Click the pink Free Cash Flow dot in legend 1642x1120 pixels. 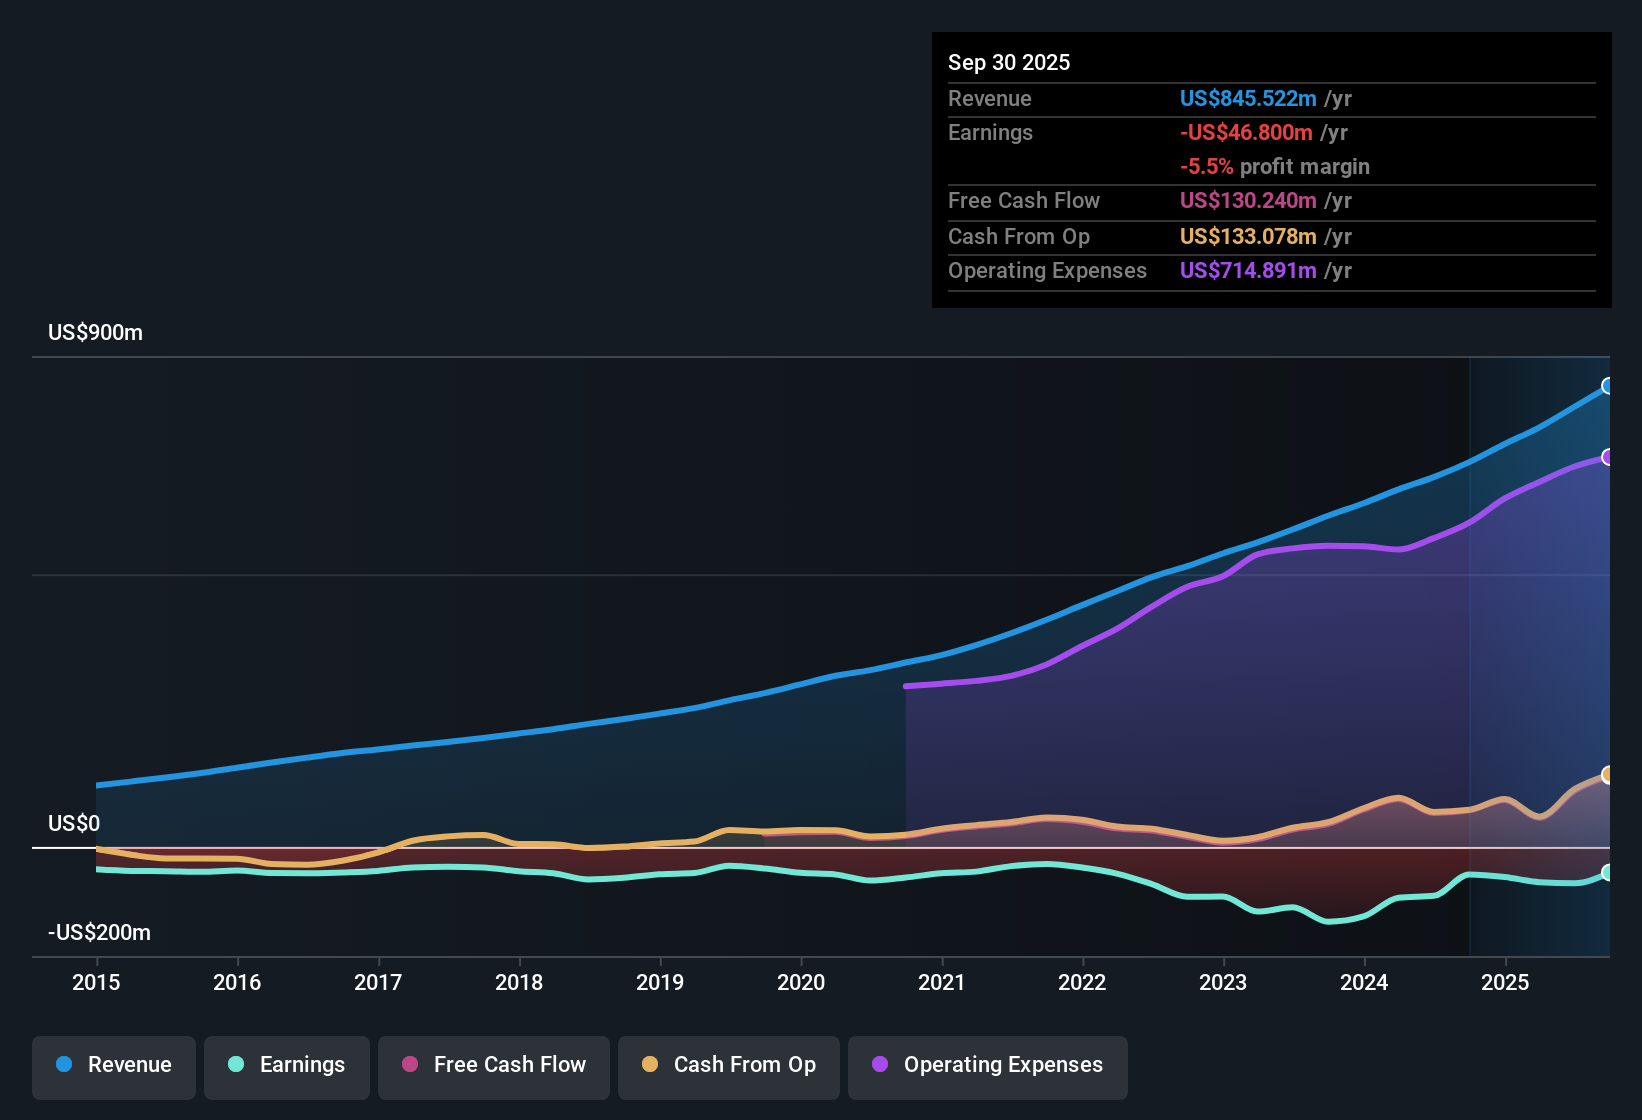click(x=410, y=1065)
